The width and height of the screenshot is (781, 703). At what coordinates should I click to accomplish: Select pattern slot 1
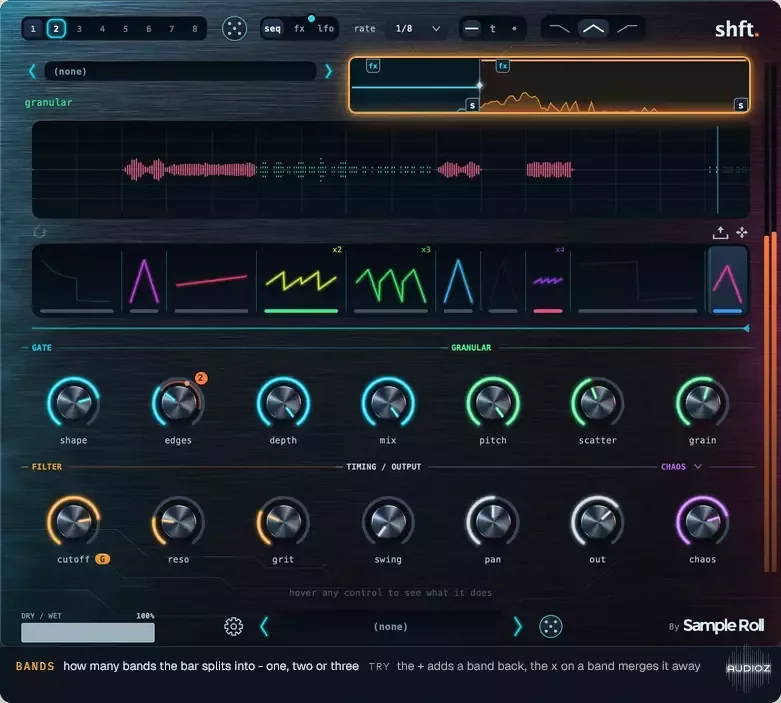33,29
